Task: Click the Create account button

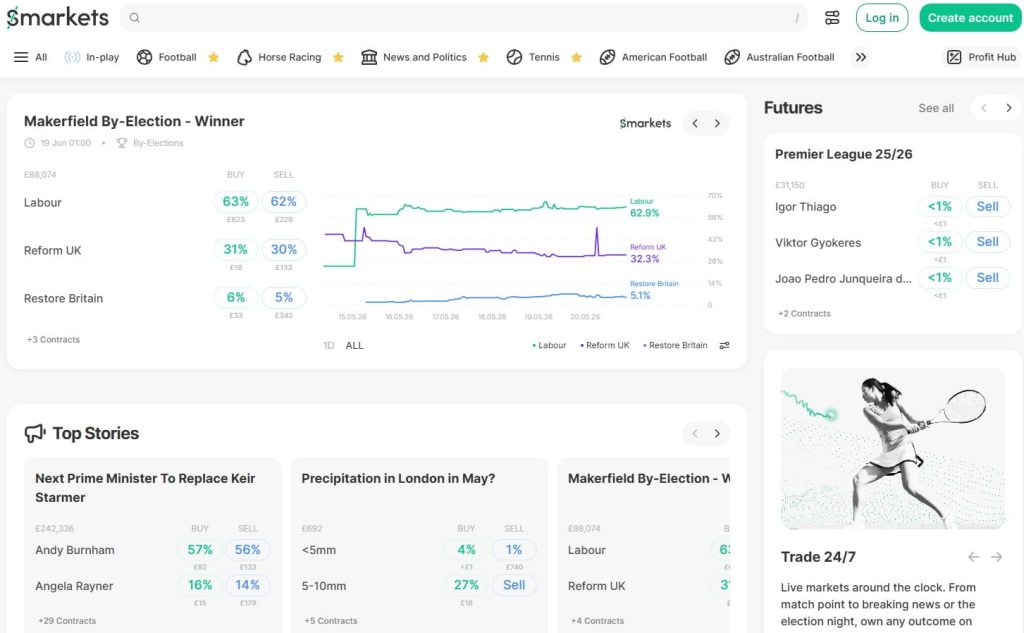Action: tap(970, 18)
